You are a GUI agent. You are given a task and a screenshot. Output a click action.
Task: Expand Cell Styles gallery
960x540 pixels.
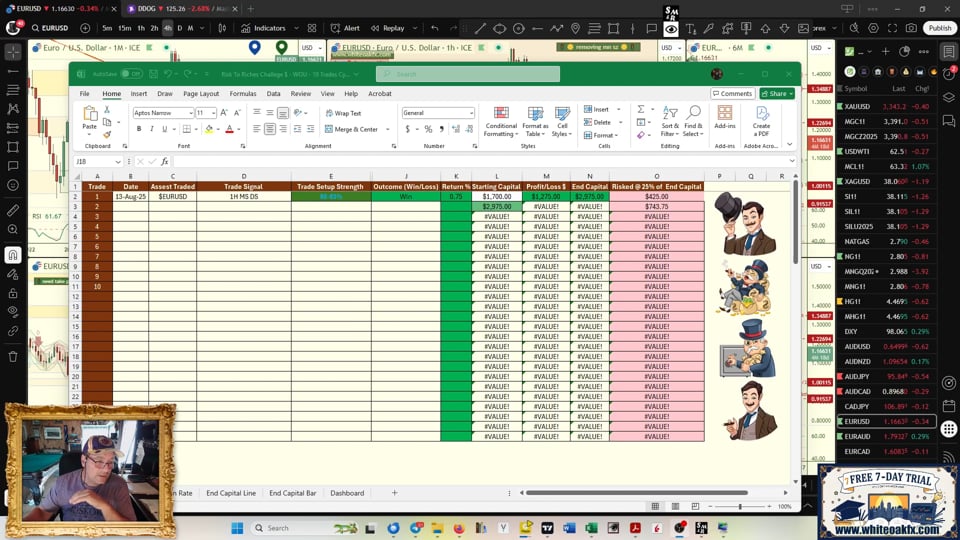(561, 121)
